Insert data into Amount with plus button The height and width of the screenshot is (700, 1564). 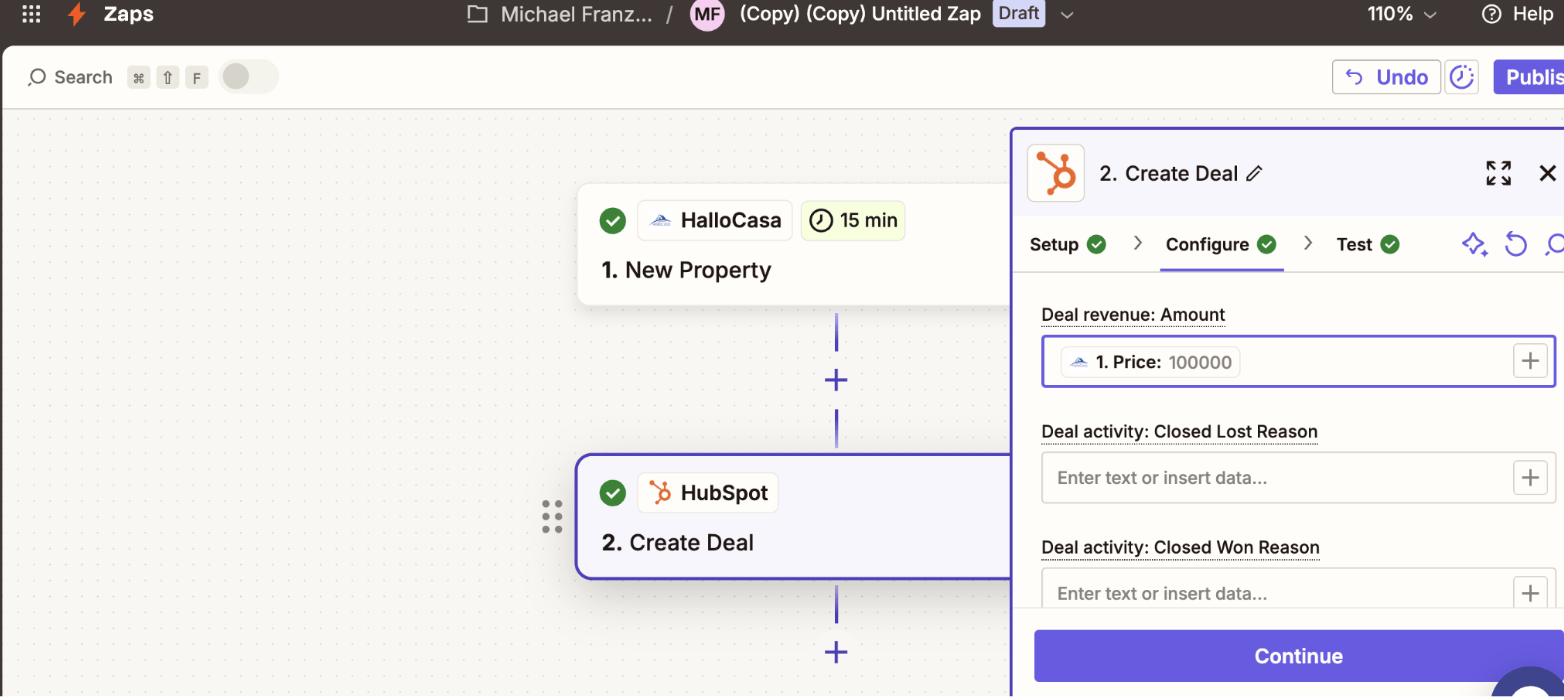click(x=1530, y=361)
